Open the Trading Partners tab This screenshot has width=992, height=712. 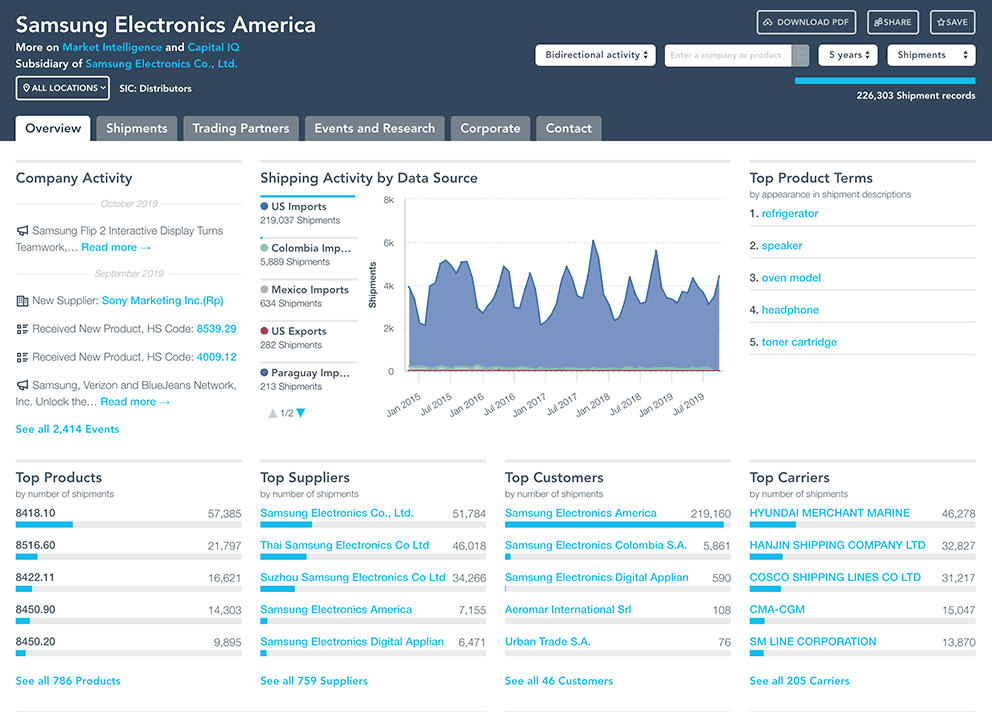(240, 128)
